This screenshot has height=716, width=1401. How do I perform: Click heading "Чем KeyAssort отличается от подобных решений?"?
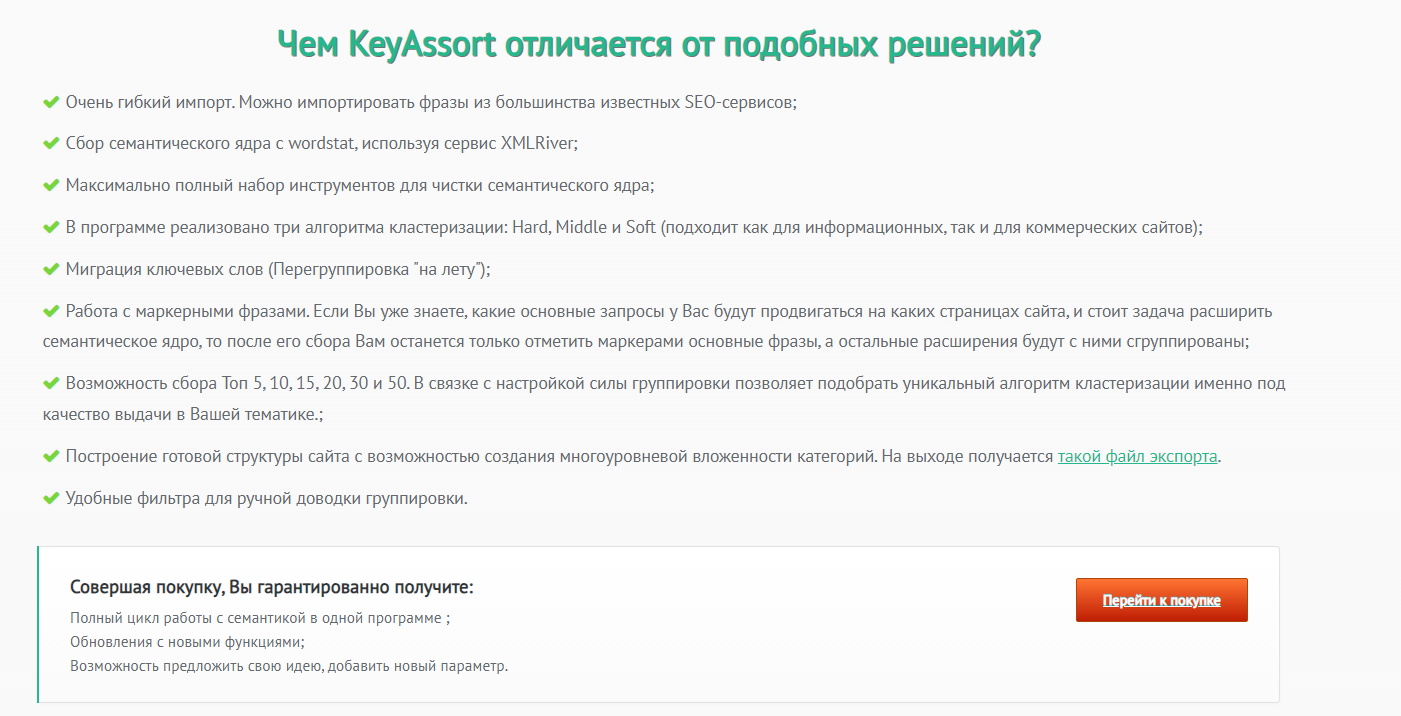(659, 45)
